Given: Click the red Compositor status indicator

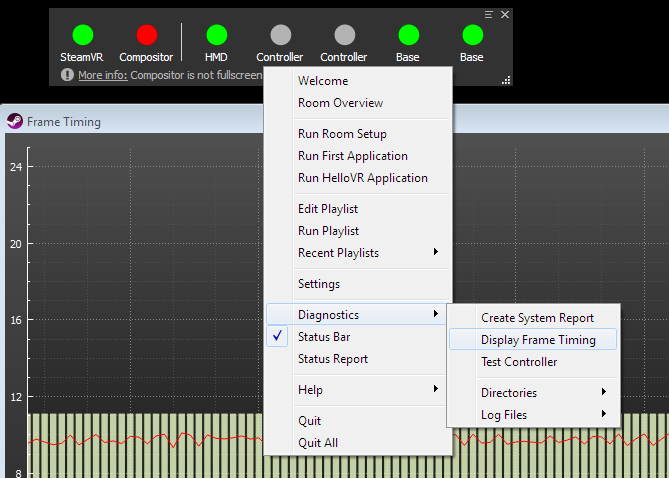Looking at the screenshot, I should pyautogui.click(x=147, y=35).
